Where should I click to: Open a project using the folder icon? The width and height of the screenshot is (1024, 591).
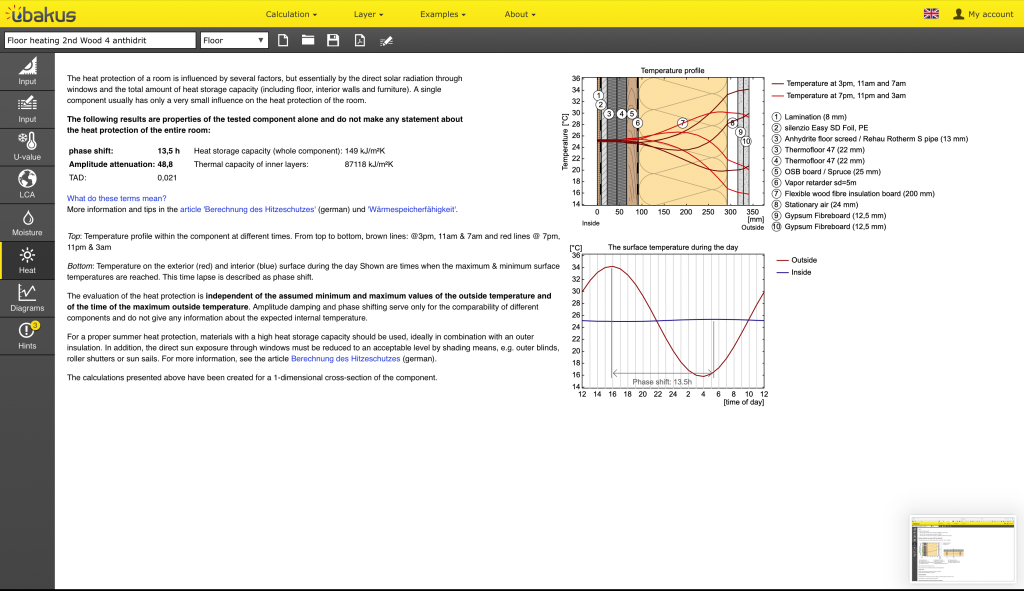[x=308, y=41]
